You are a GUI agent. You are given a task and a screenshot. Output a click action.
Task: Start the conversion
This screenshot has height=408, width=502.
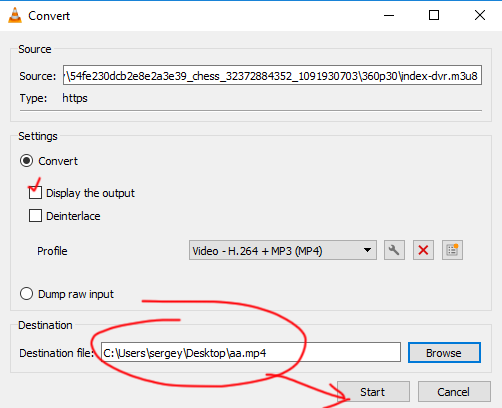point(373,392)
